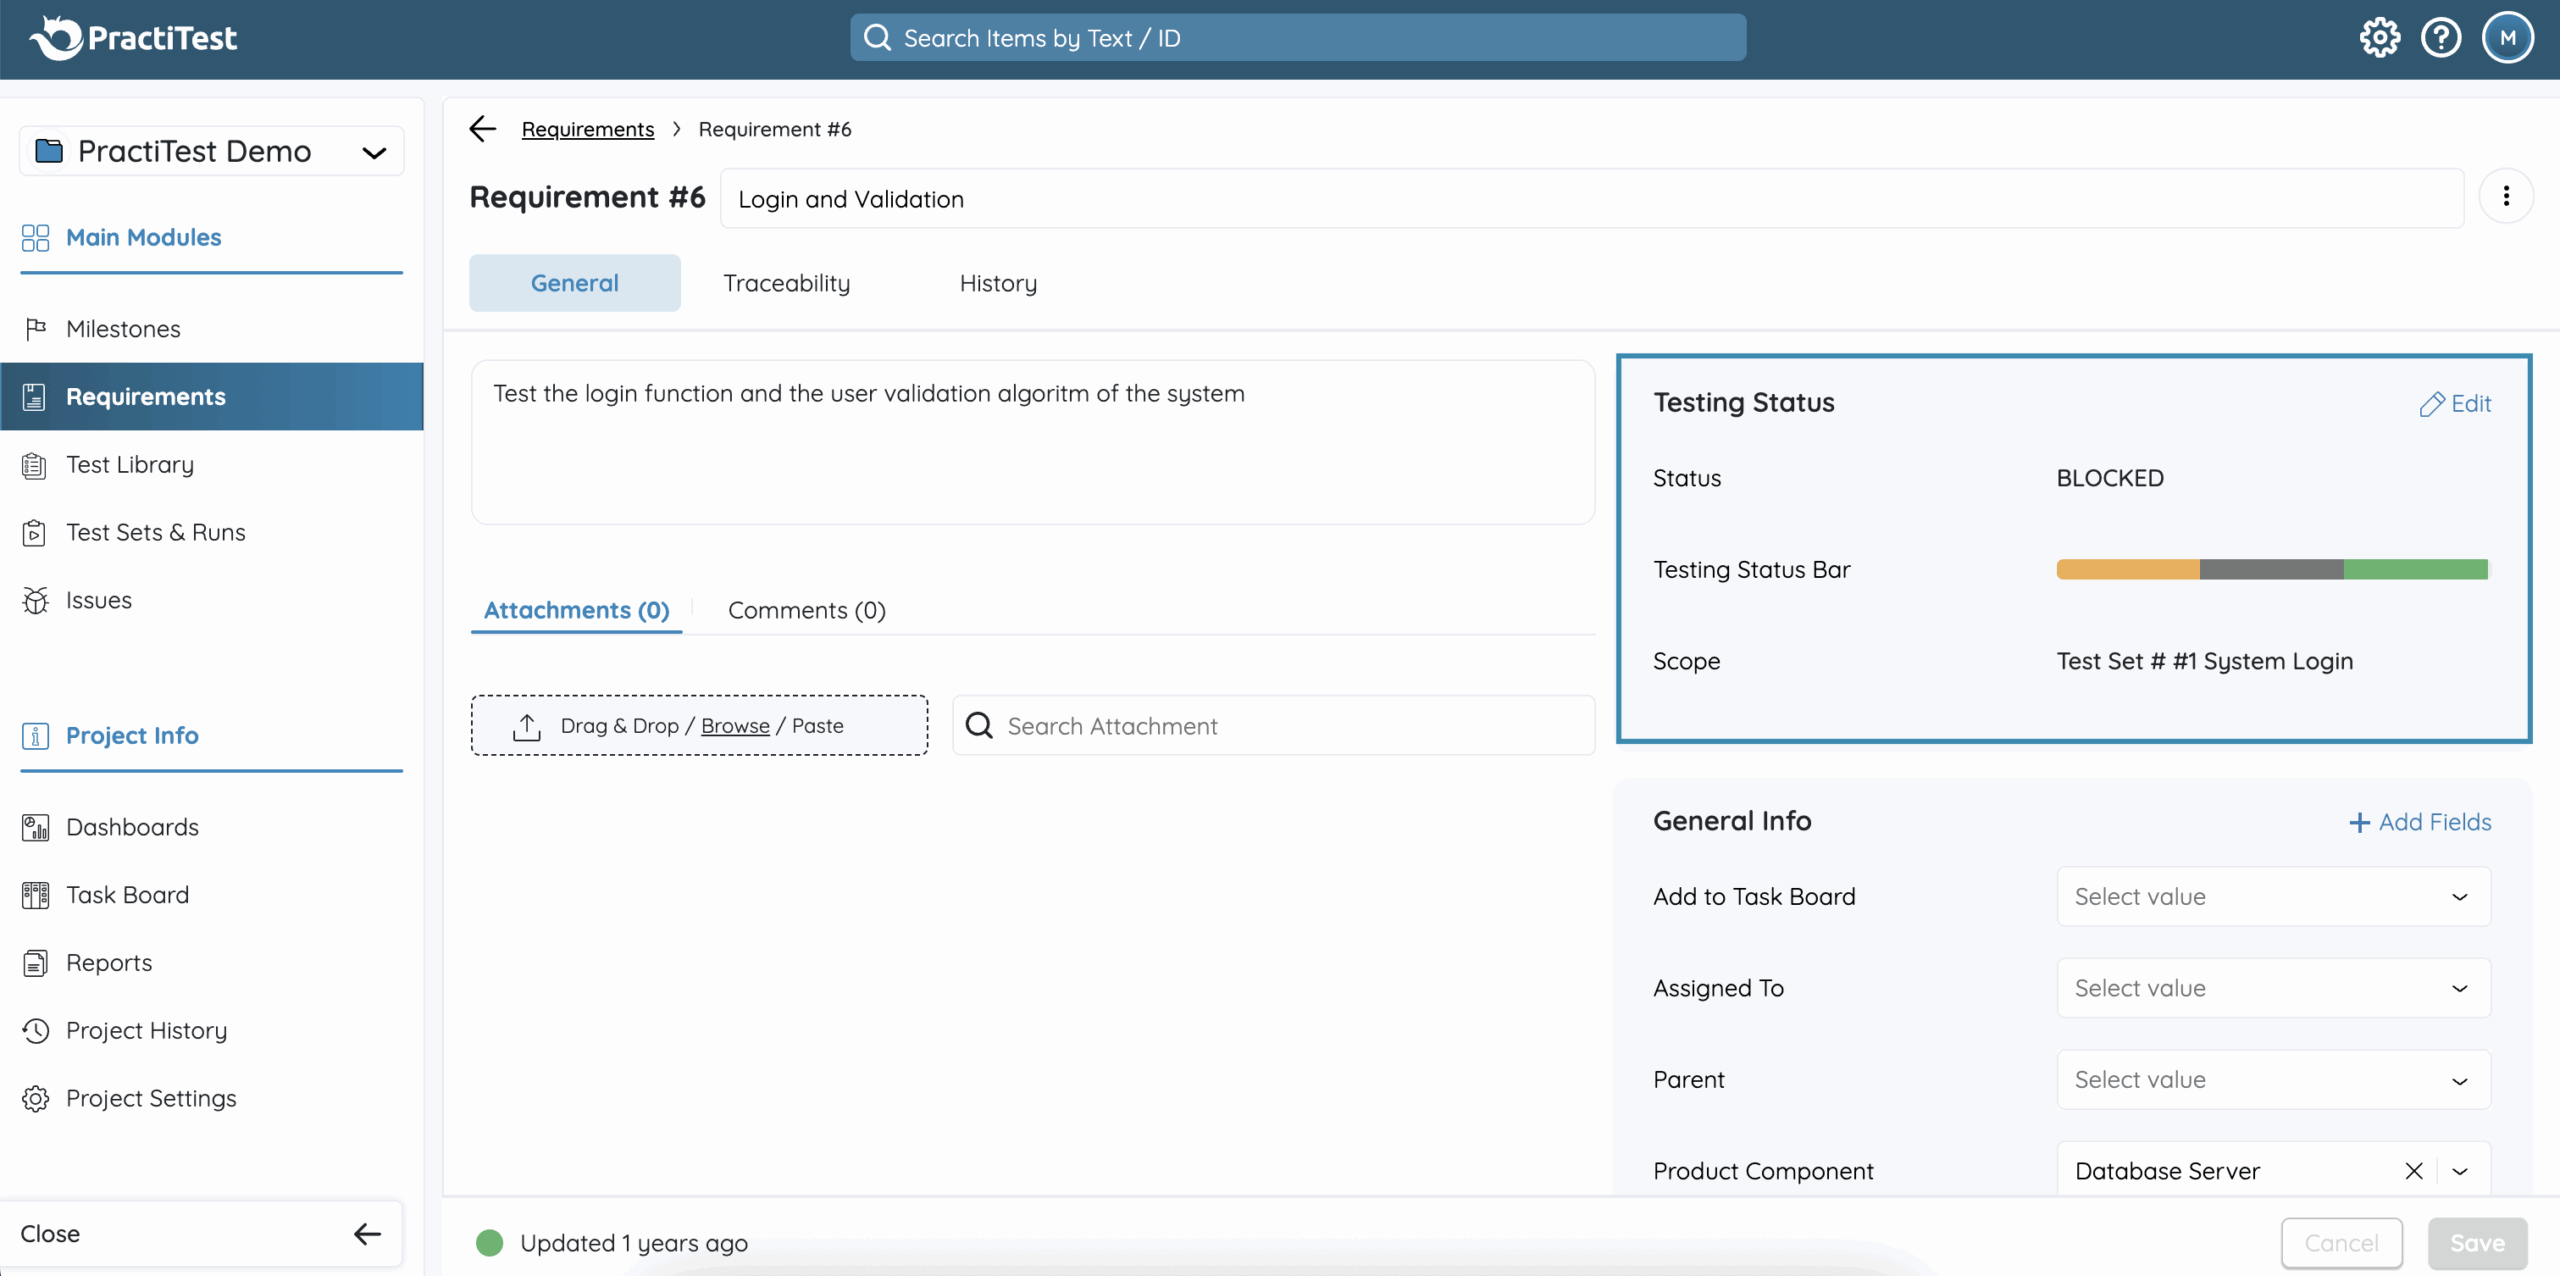Click Add Fields in General Info
This screenshot has width=2560, height=1276.
(2420, 821)
